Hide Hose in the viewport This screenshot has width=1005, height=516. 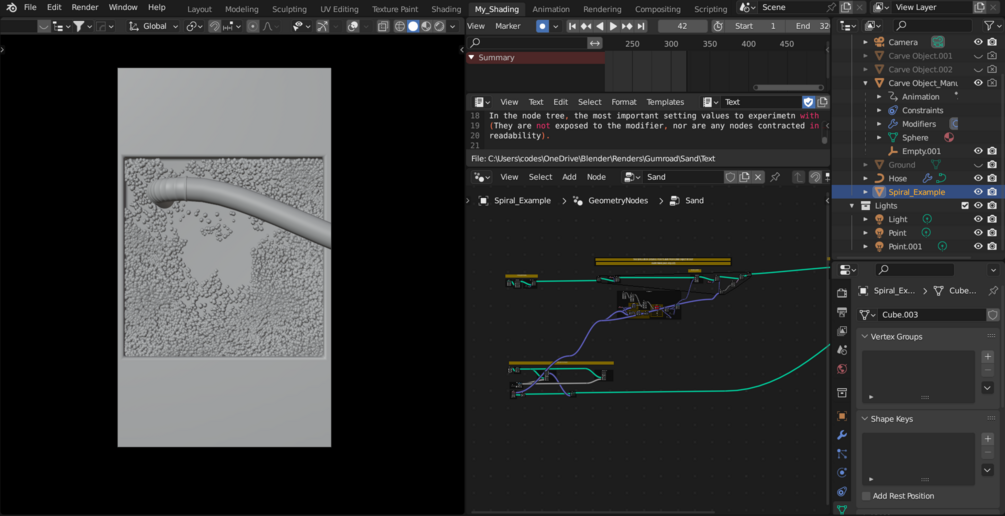tap(978, 178)
